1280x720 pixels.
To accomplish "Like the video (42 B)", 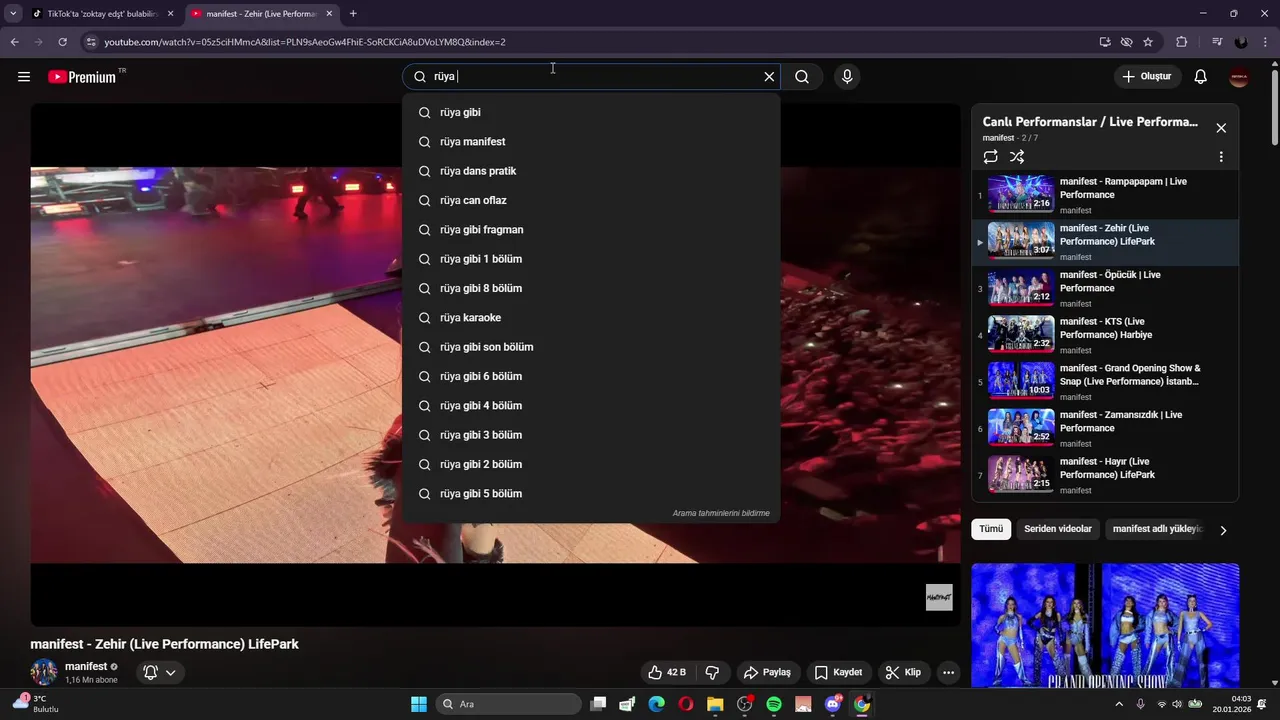I will (x=667, y=672).
